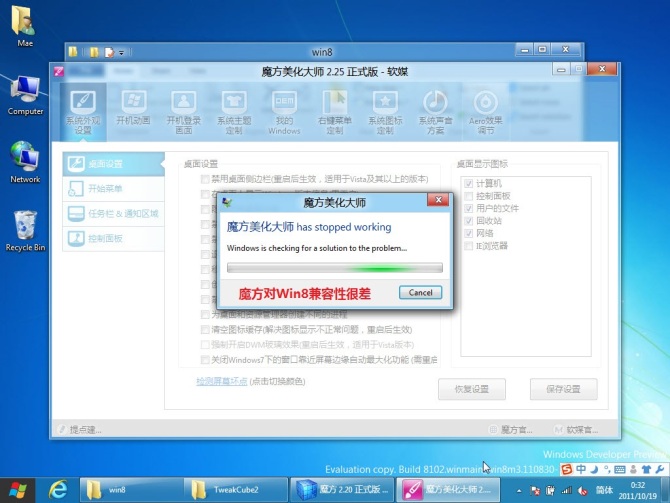Click the folder icon in win8 window title bar
The height and width of the screenshot is (503, 670).
73,52
